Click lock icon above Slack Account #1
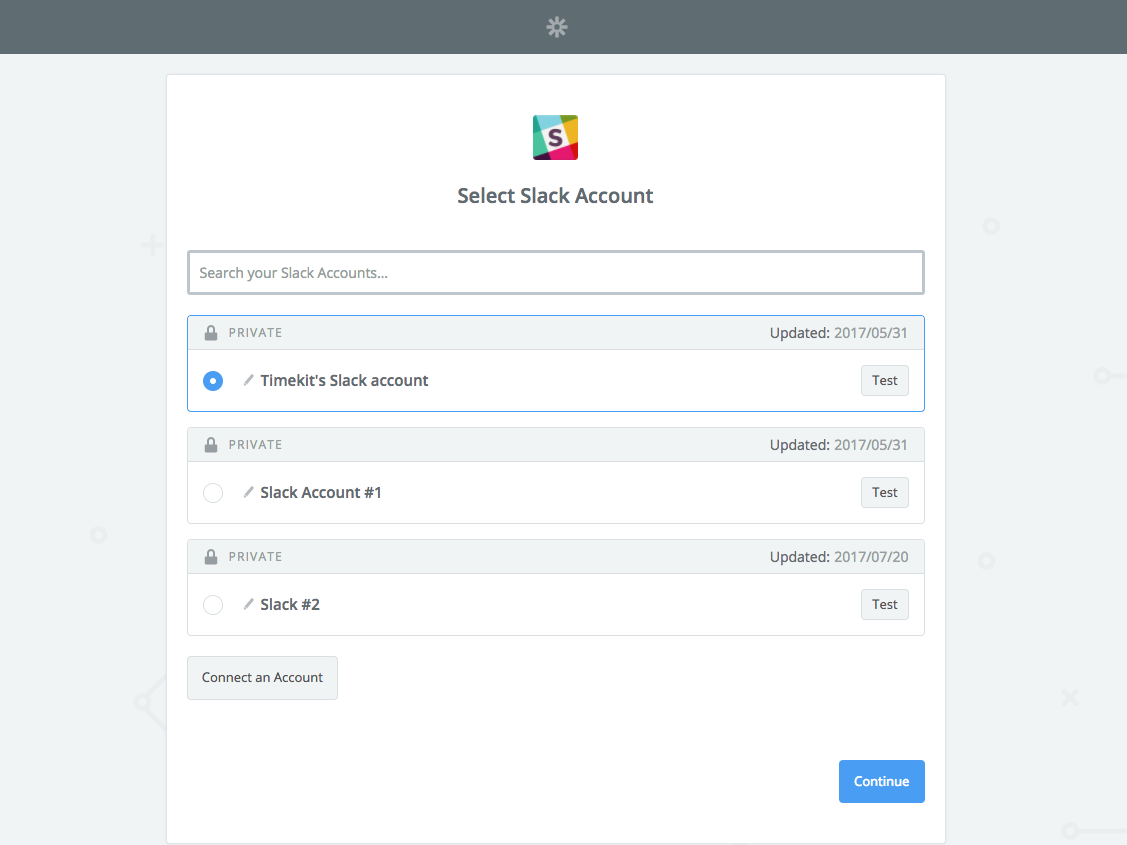This screenshot has height=845, width=1127. click(x=211, y=445)
